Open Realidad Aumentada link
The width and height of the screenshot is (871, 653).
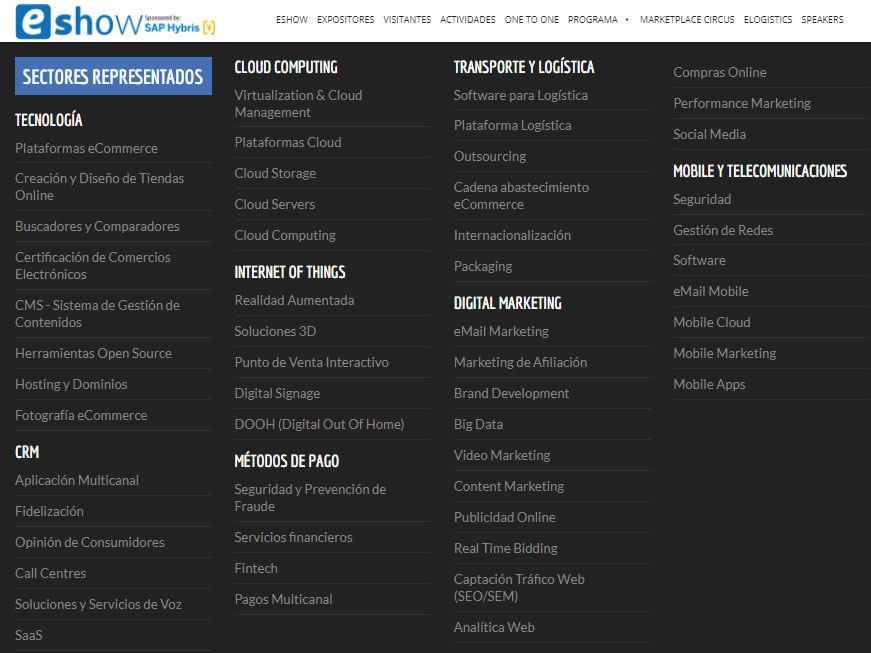[x=294, y=300]
